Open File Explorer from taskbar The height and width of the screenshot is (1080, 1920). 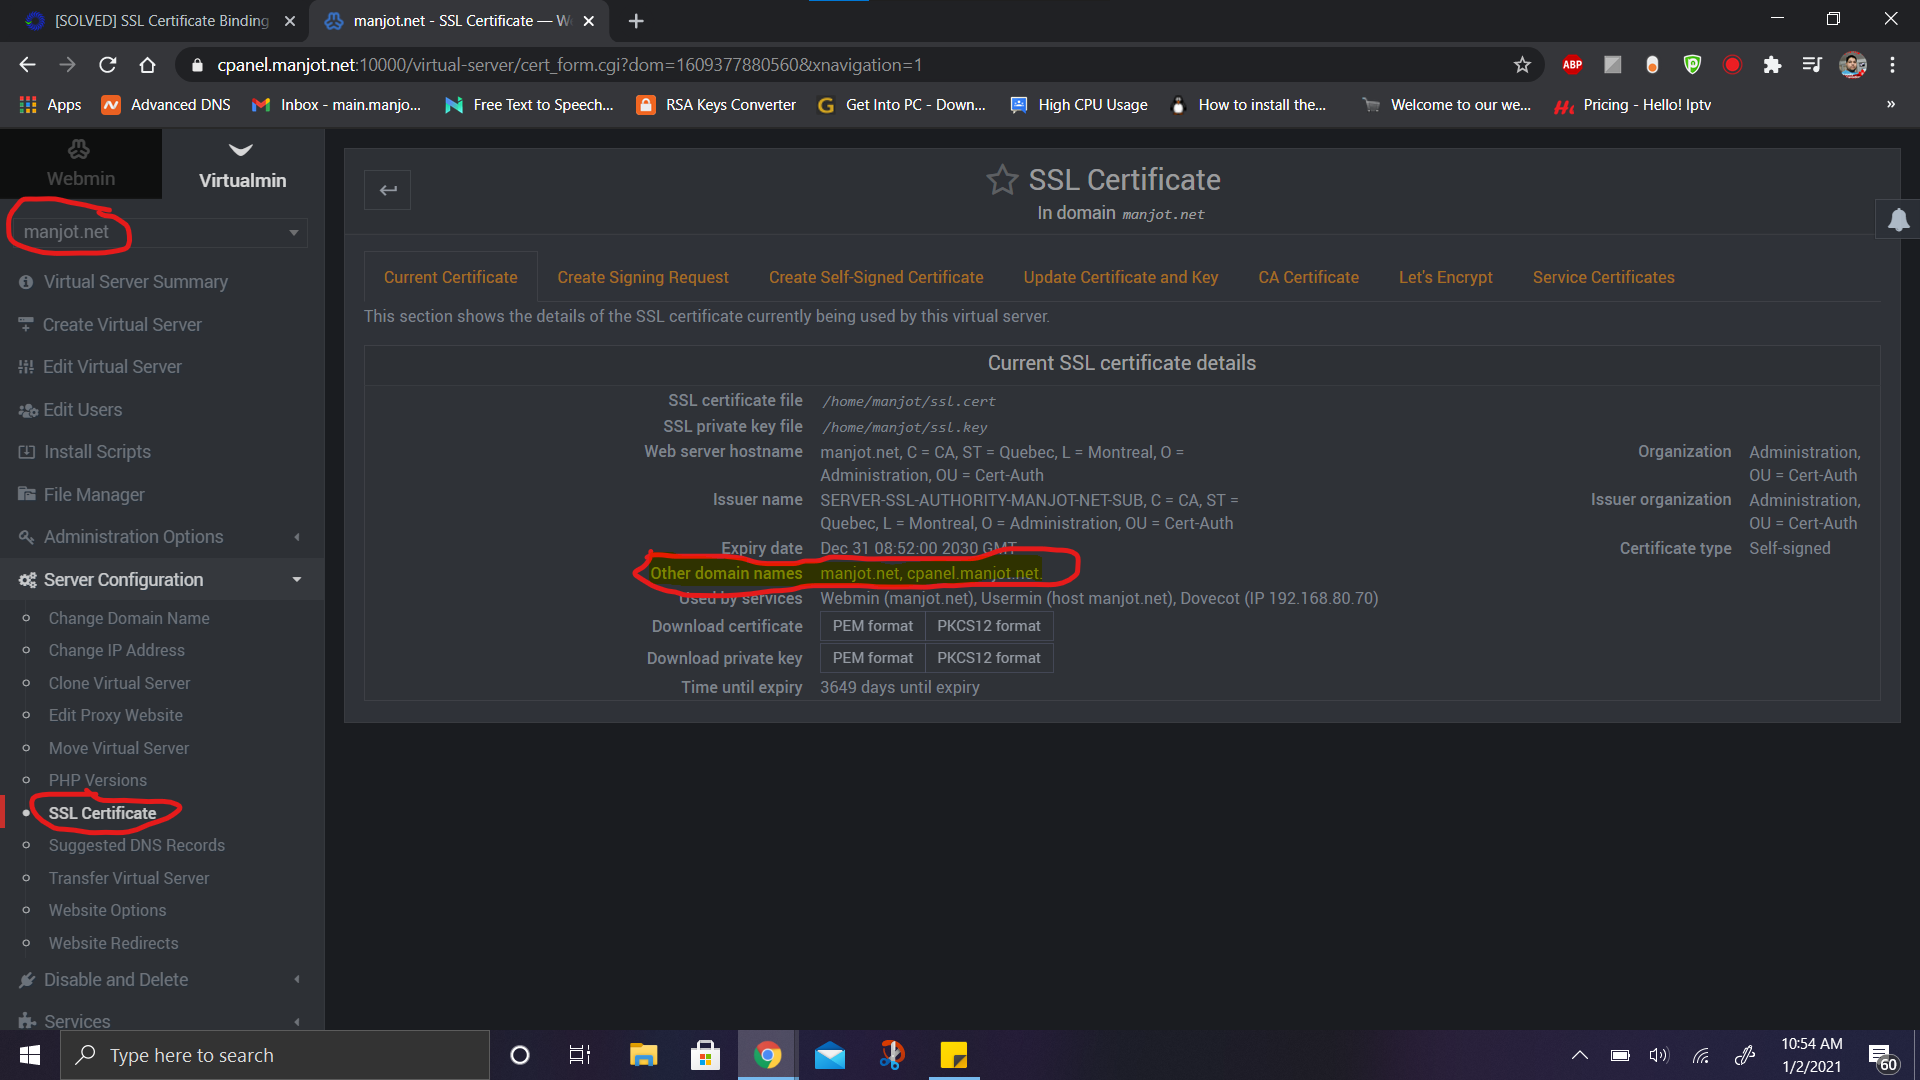coord(643,1055)
